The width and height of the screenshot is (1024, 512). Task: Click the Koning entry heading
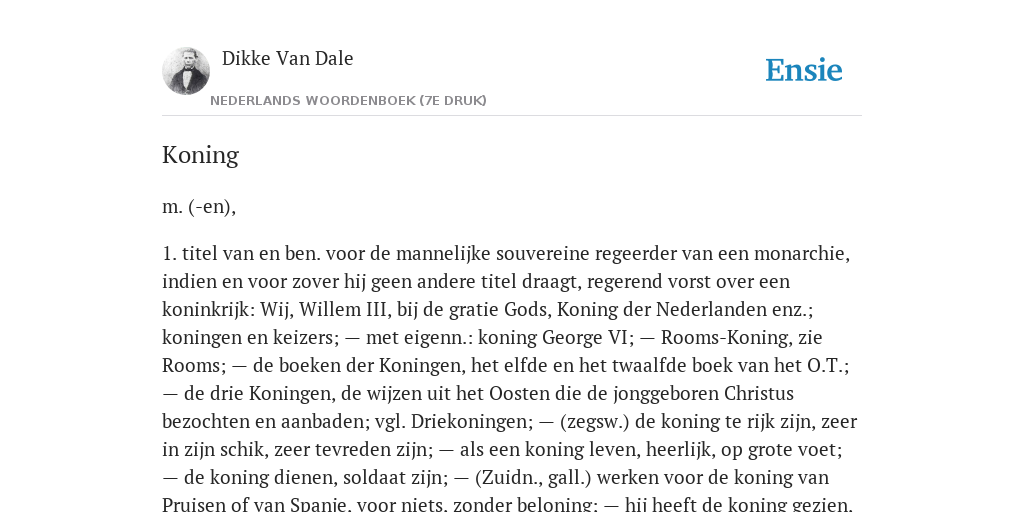click(200, 155)
